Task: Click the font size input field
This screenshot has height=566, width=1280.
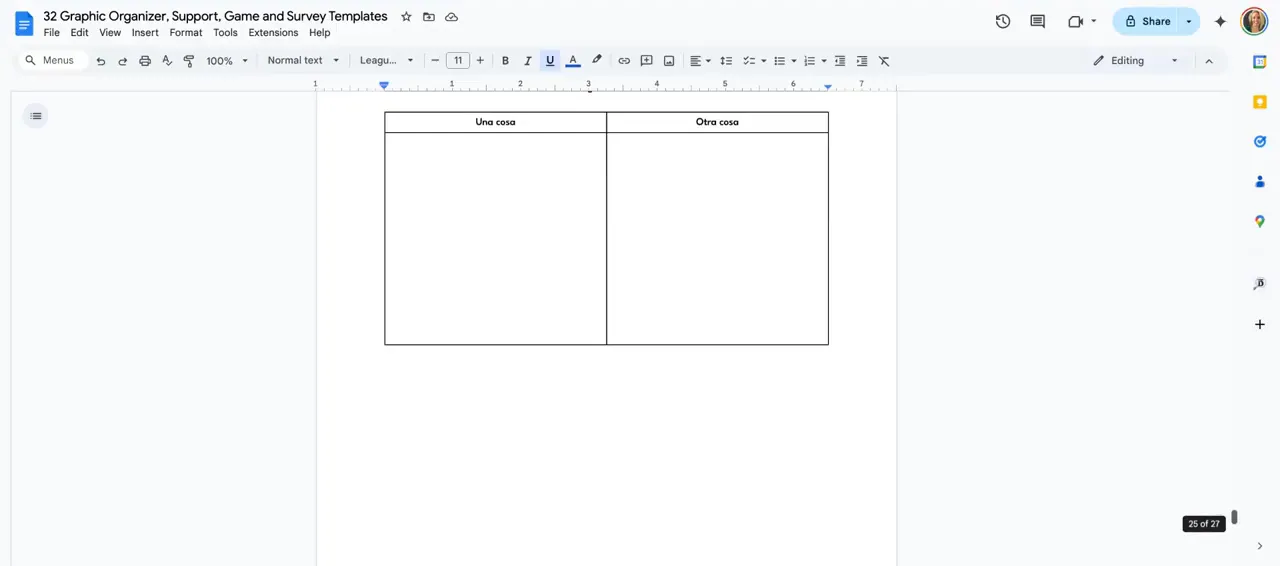Action: 457,61
